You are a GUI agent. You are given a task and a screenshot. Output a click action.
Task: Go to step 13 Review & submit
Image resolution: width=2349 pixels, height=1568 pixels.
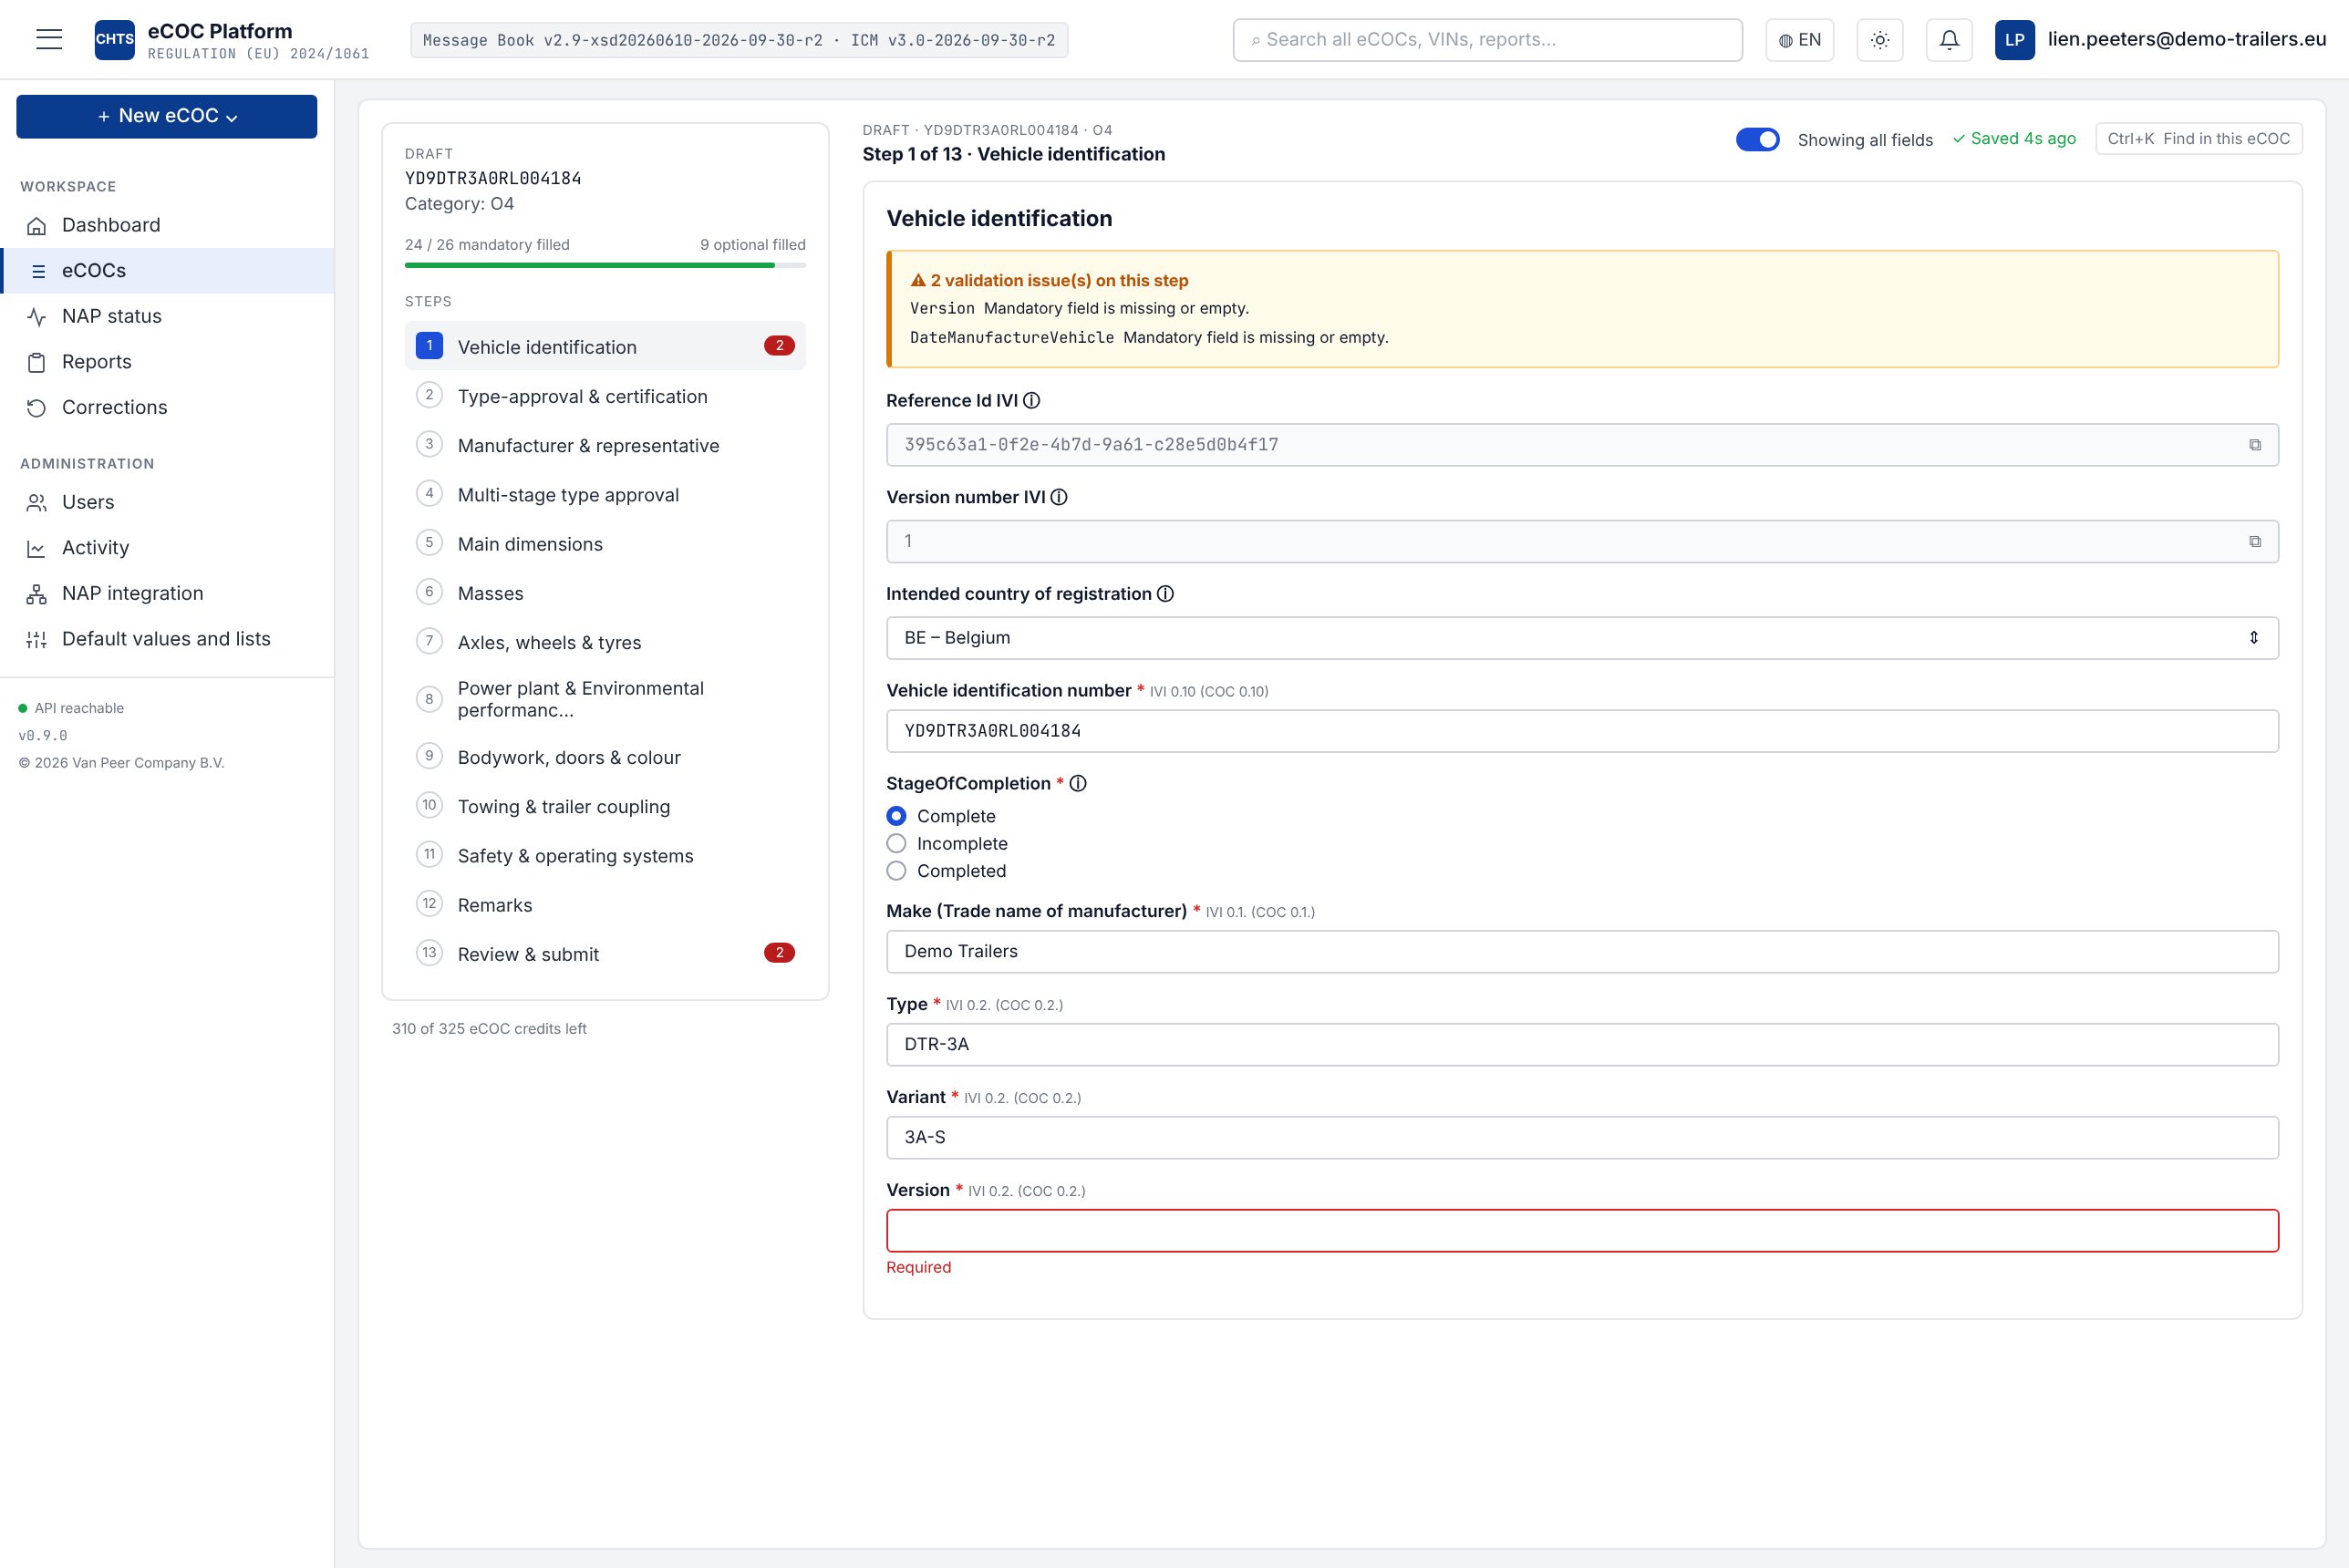click(605, 954)
